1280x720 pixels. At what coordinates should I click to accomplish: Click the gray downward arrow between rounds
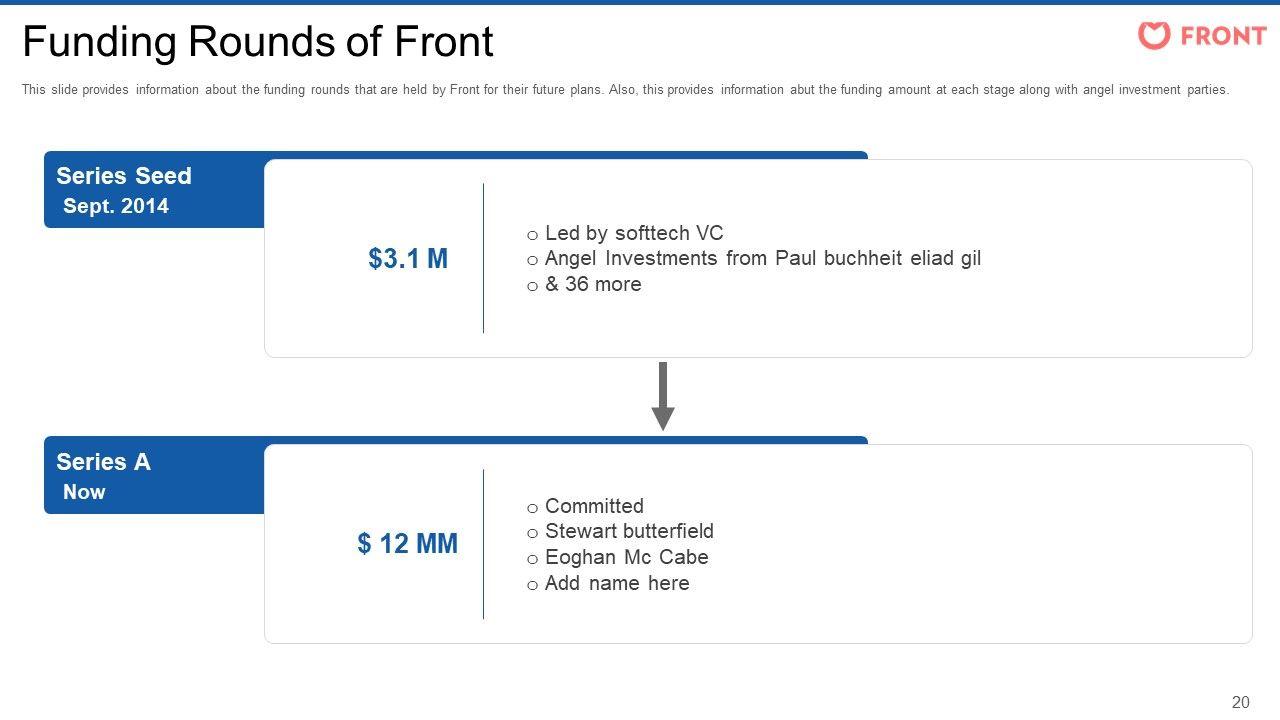[662, 396]
